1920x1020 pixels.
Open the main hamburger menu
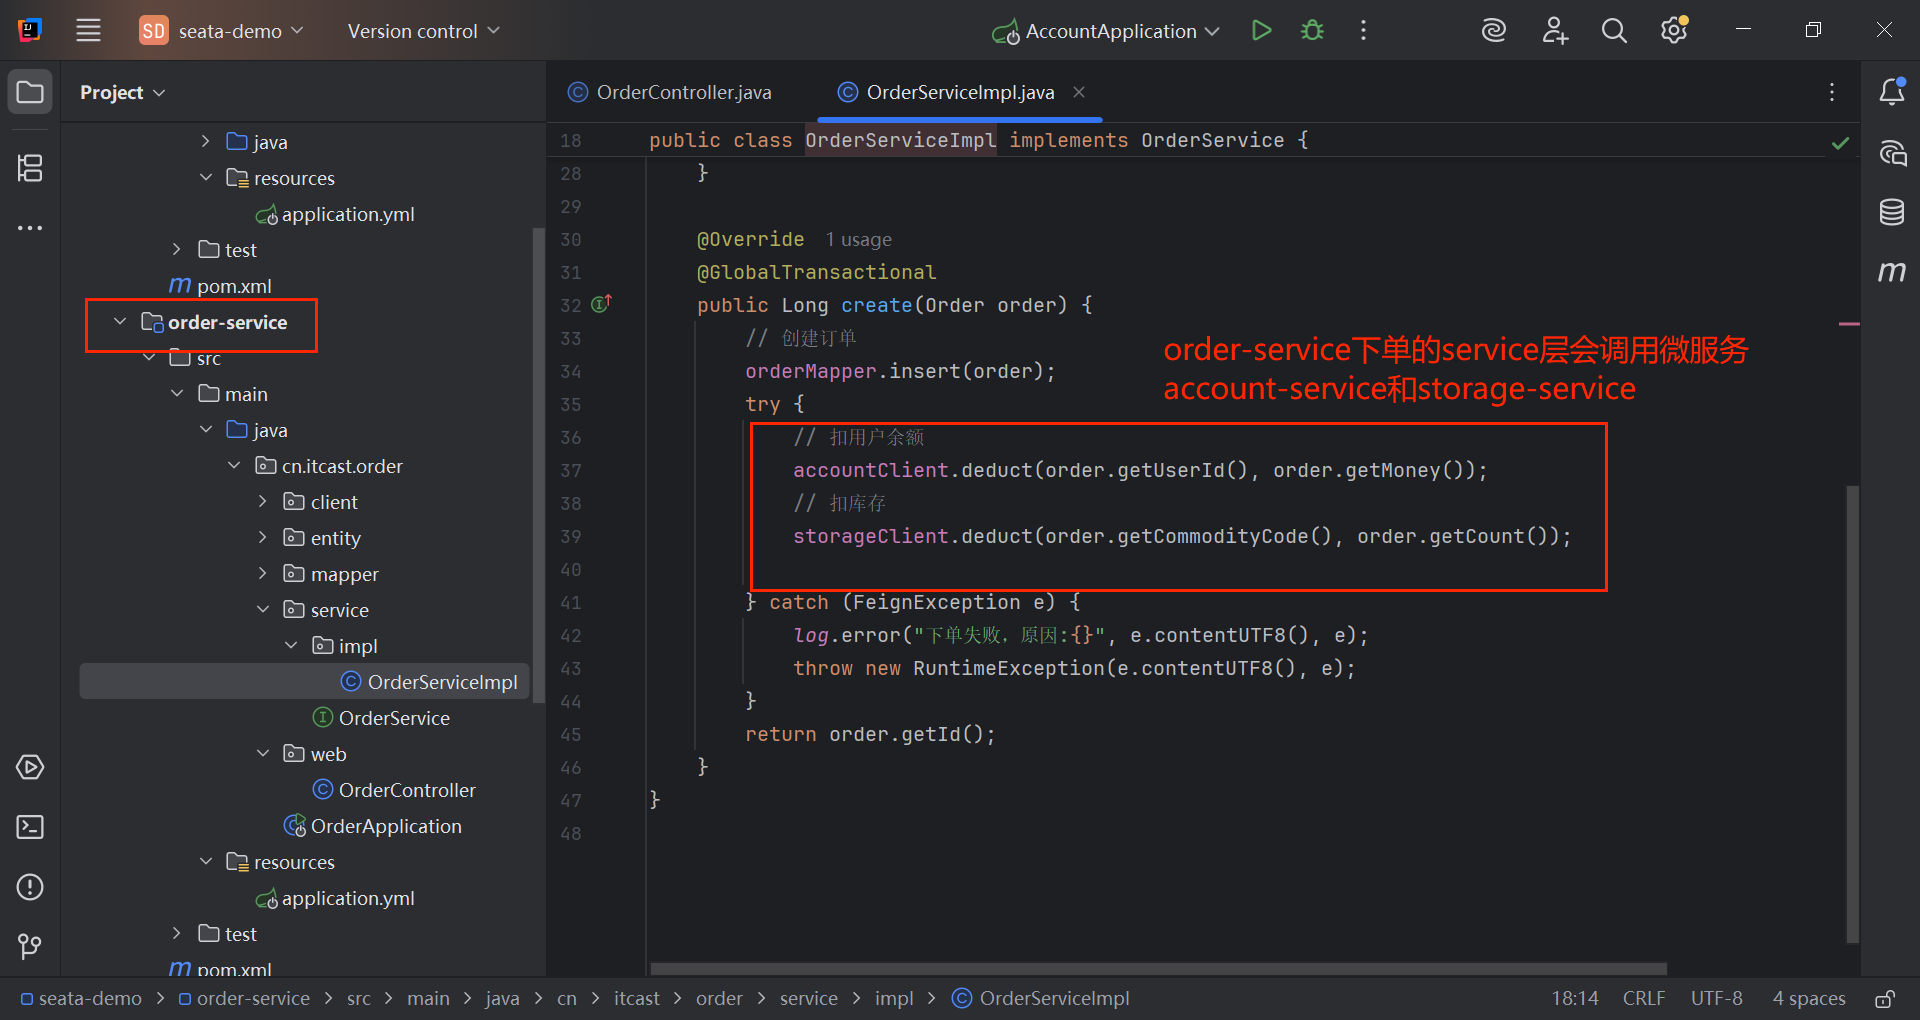88,30
